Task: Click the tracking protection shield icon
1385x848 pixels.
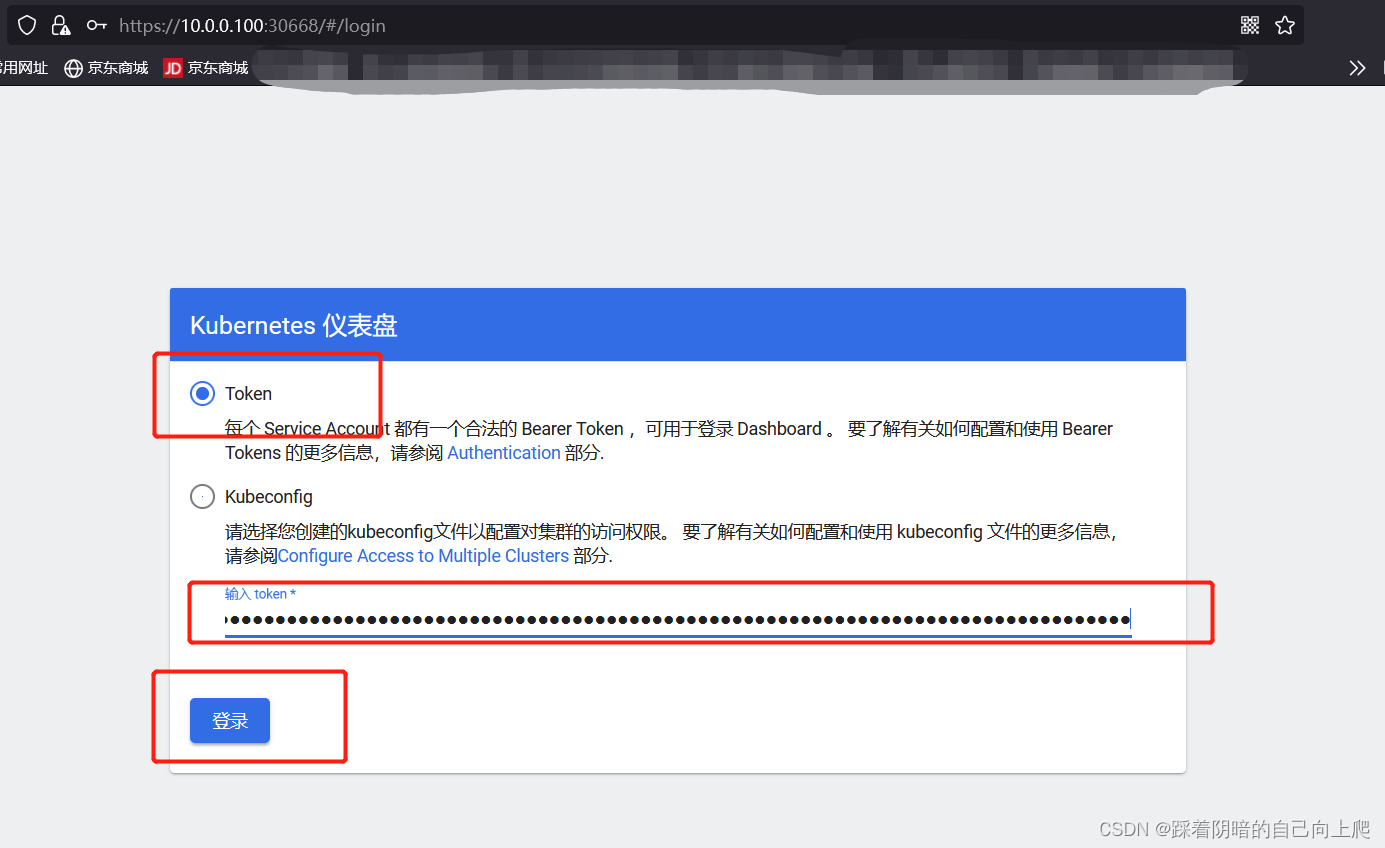Action: coord(27,24)
